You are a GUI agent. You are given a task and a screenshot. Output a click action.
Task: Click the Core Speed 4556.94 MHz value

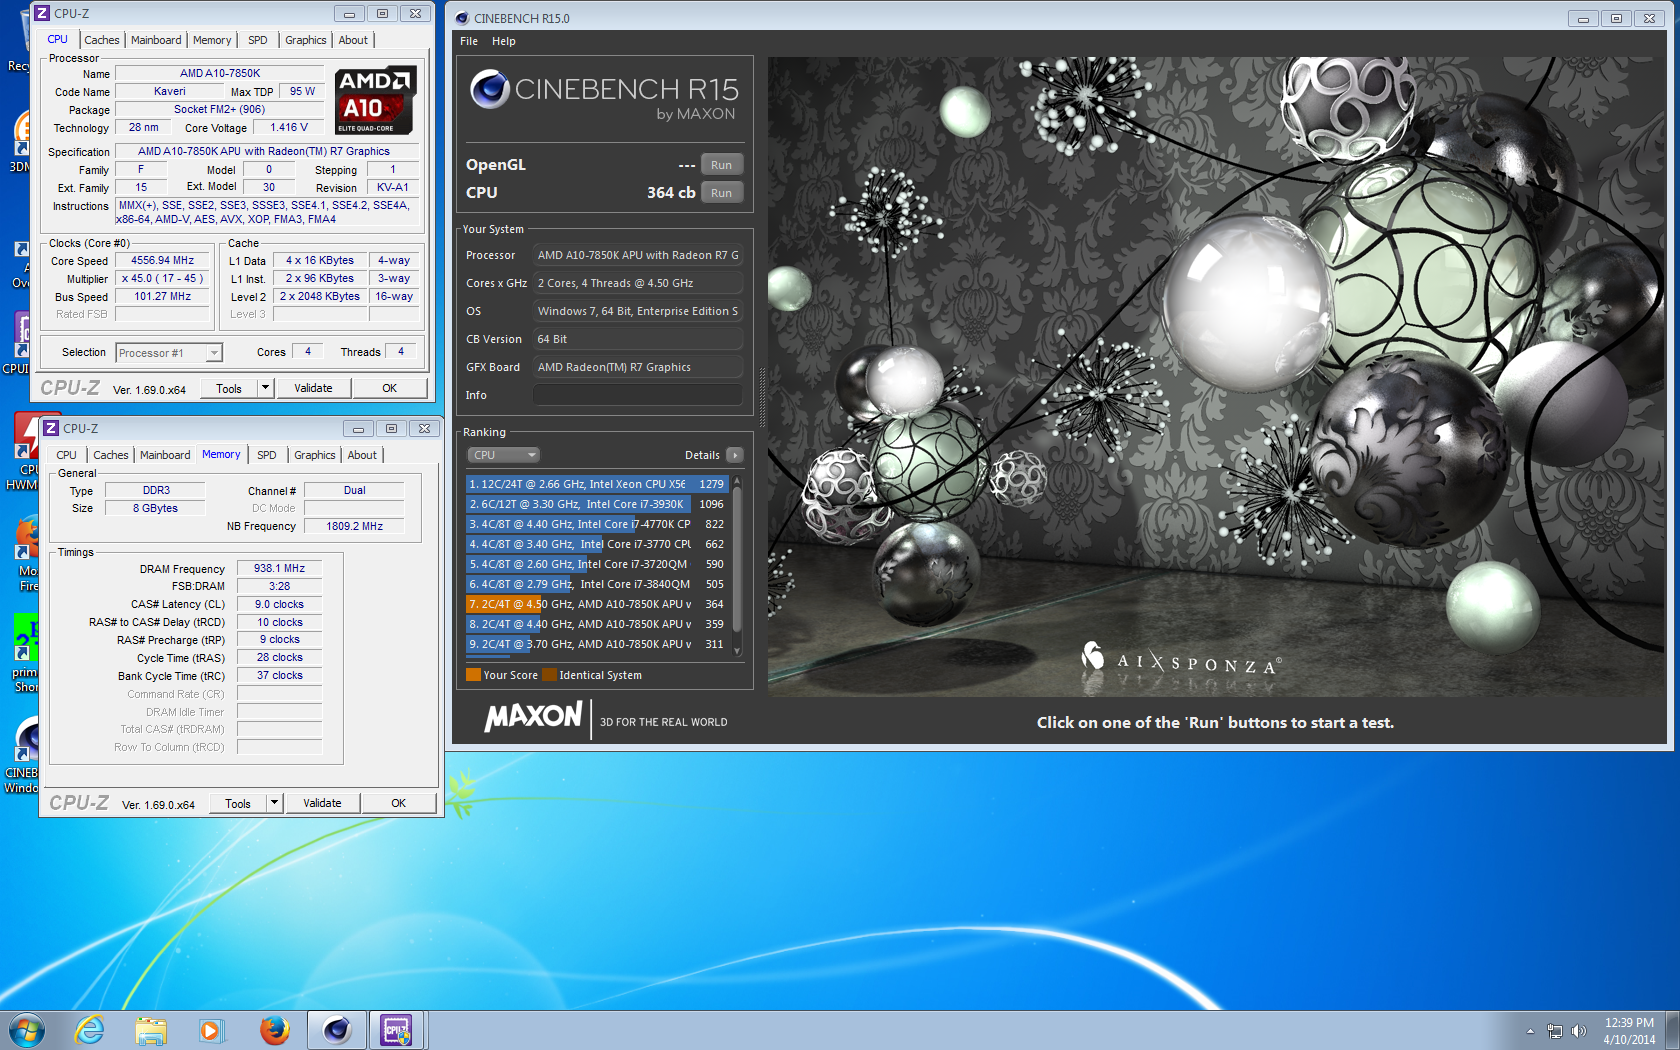[163, 260]
